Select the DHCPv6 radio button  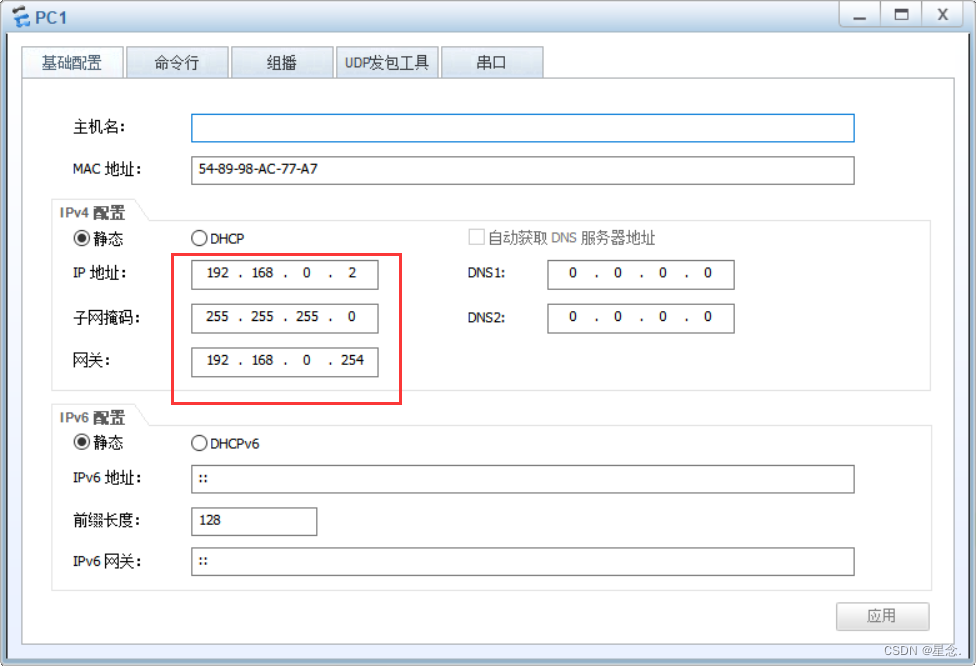(x=199, y=443)
